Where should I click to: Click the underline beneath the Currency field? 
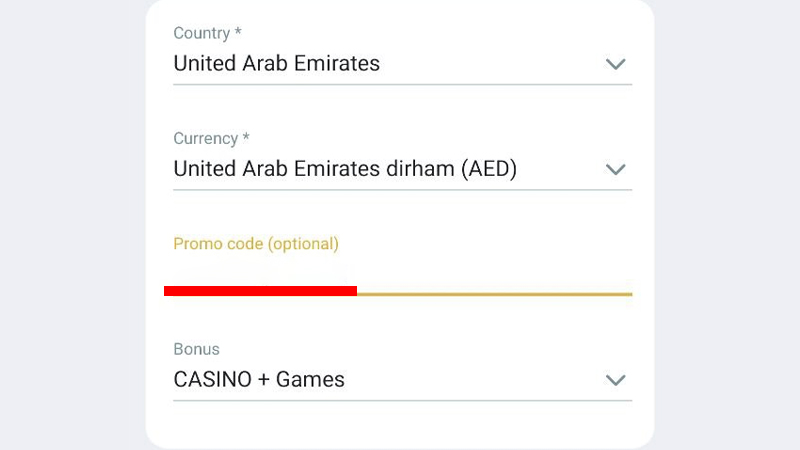pyautogui.click(x=402, y=189)
